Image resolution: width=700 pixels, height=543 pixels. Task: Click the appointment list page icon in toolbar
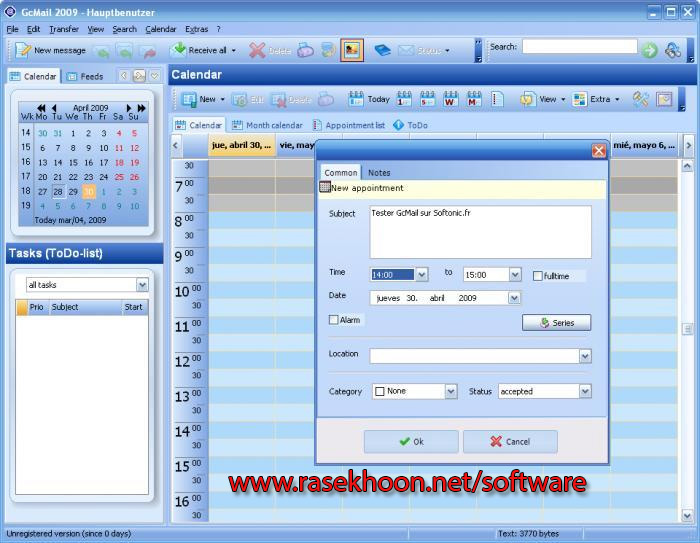[497, 99]
